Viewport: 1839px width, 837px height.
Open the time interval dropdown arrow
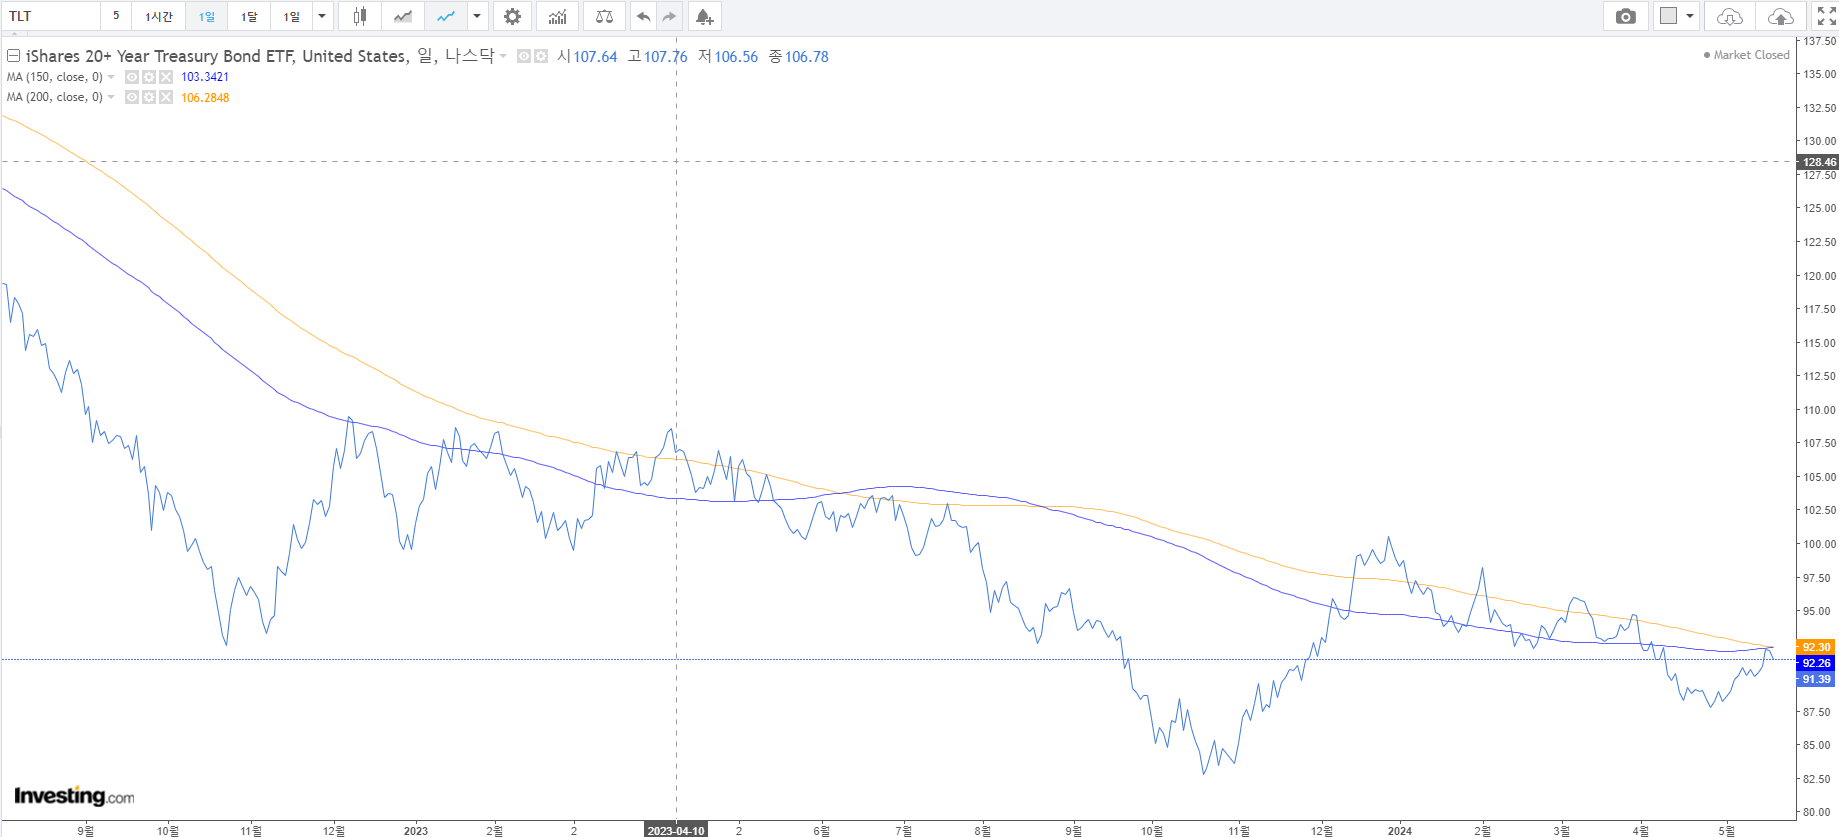(x=322, y=16)
